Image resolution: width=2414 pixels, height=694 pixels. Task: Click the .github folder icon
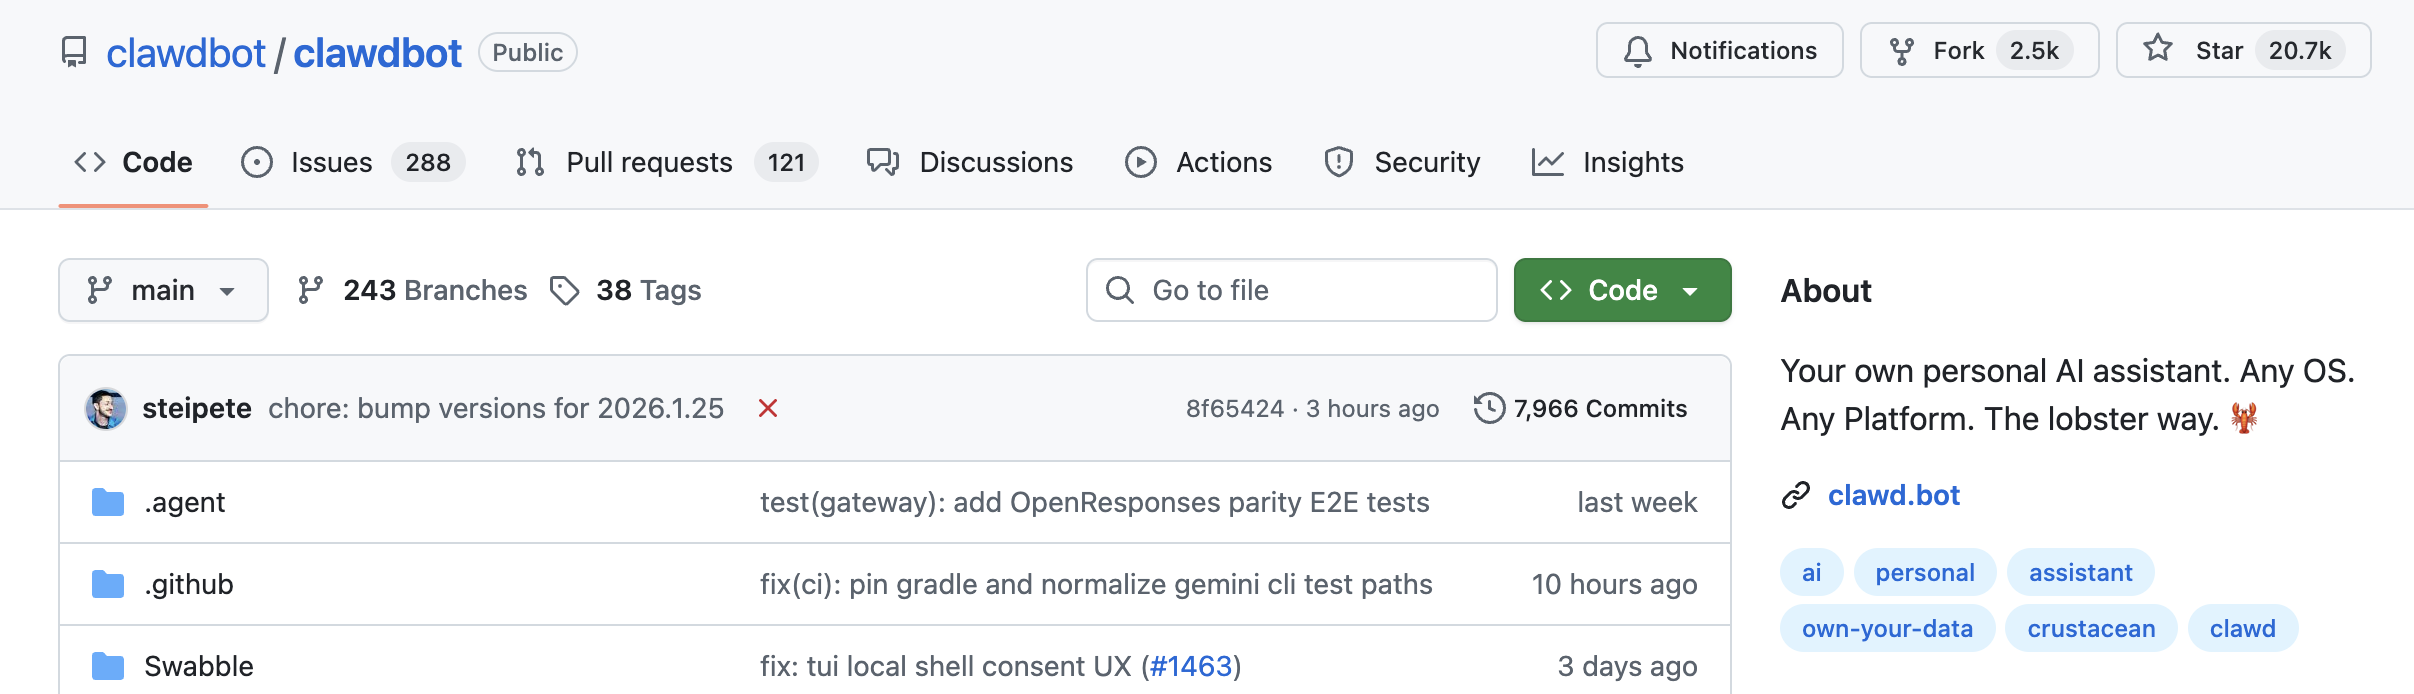click(x=108, y=584)
